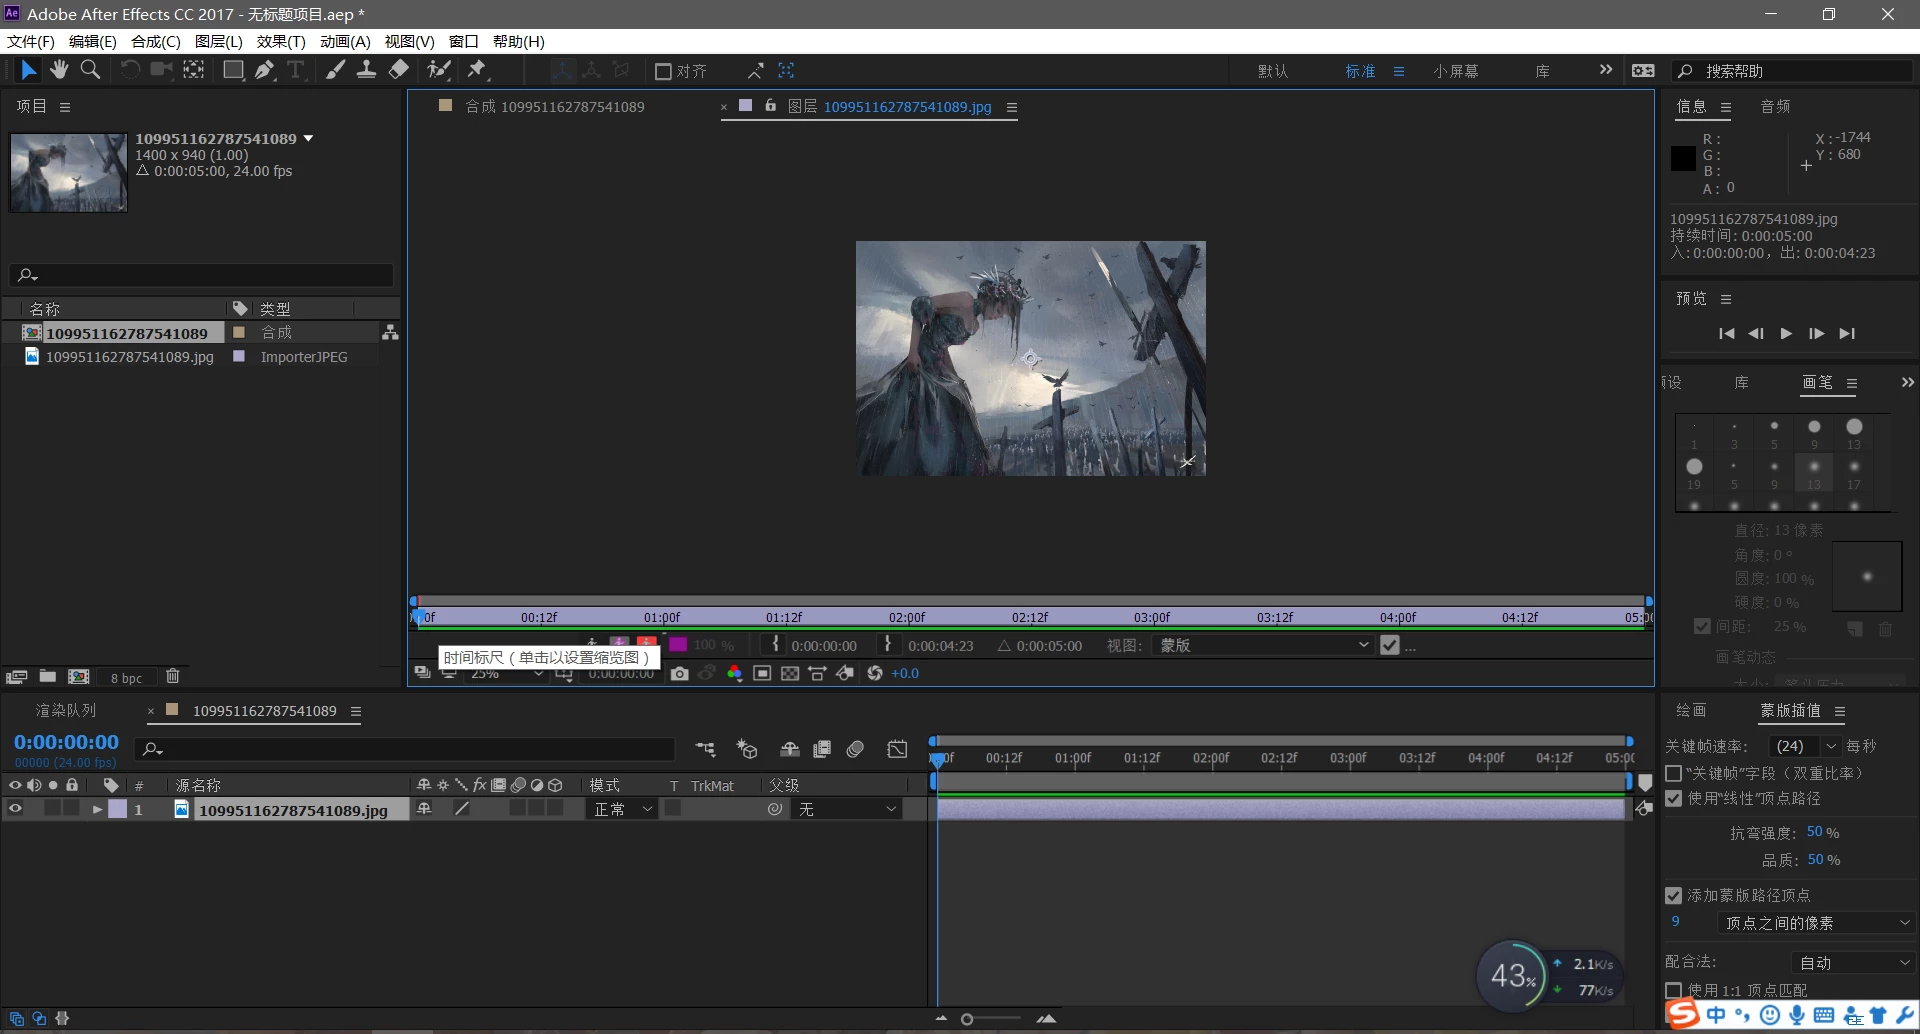Screen dimensions: 1920x1034
Task: Expand the hidden workspaces chevron
Action: [1605, 70]
